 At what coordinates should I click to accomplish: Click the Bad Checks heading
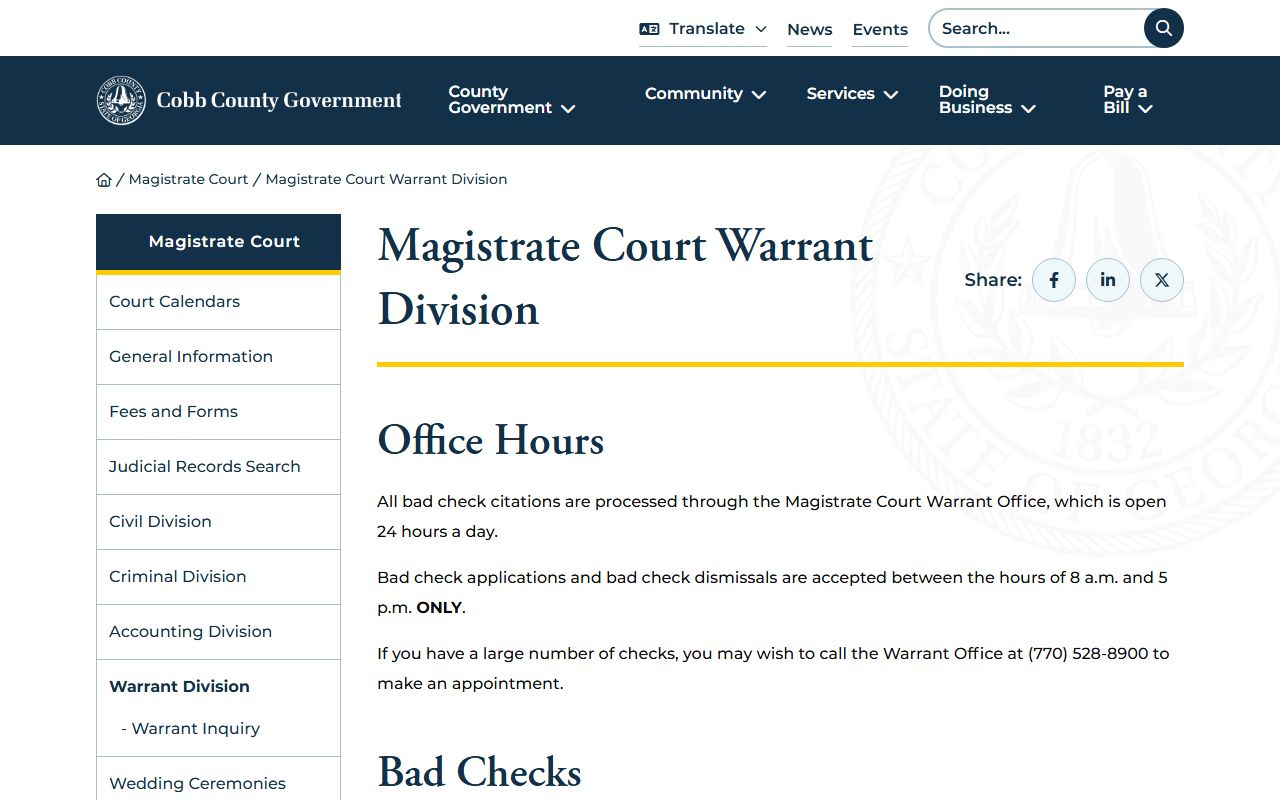tap(479, 772)
